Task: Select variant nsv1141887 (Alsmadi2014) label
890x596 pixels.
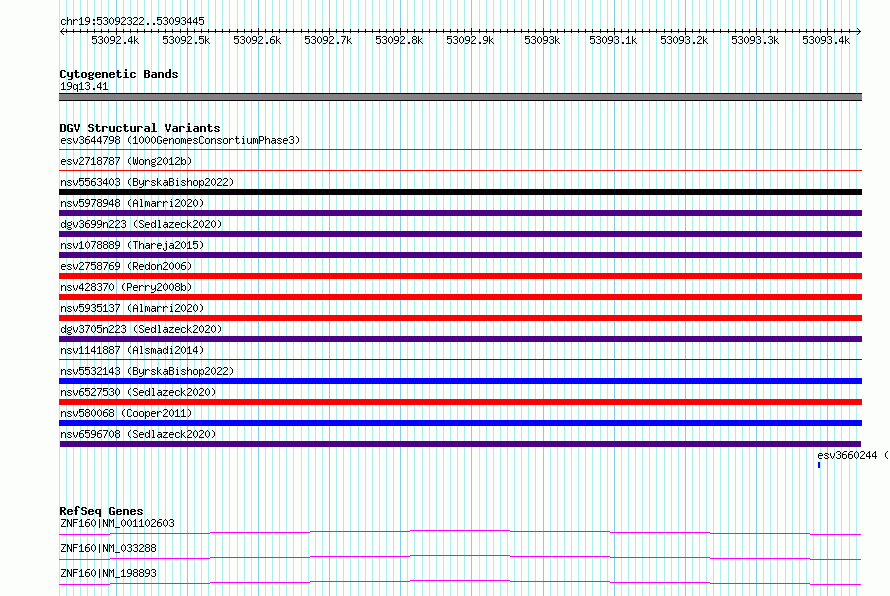Action: pos(132,350)
